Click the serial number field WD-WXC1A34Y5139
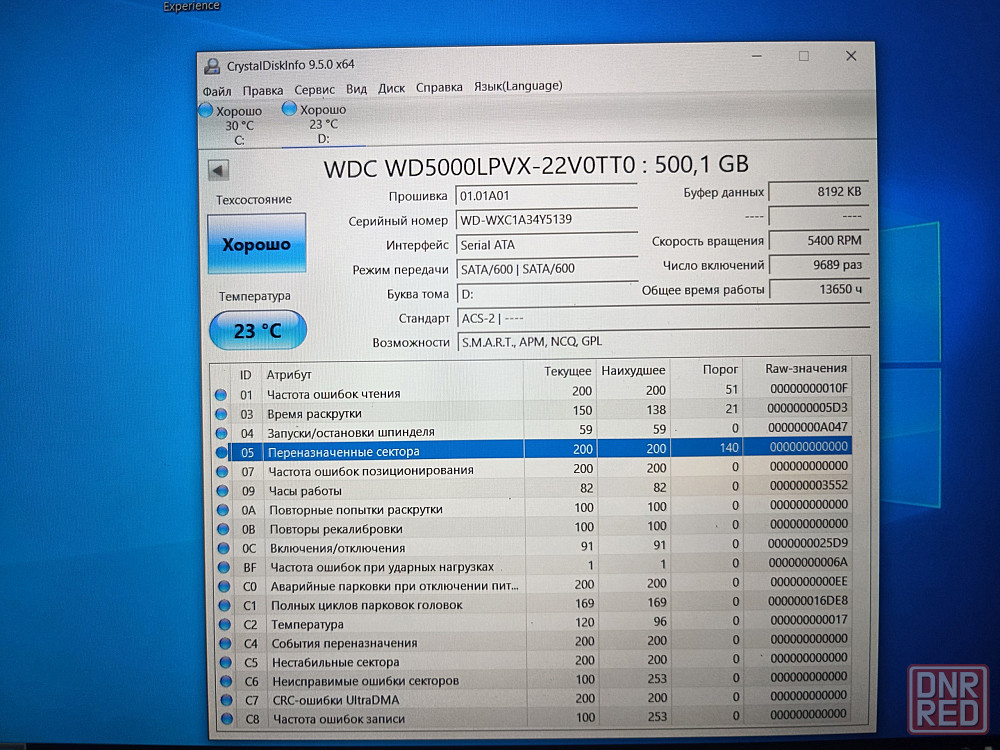This screenshot has height=750, width=1000. click(546, 220)
